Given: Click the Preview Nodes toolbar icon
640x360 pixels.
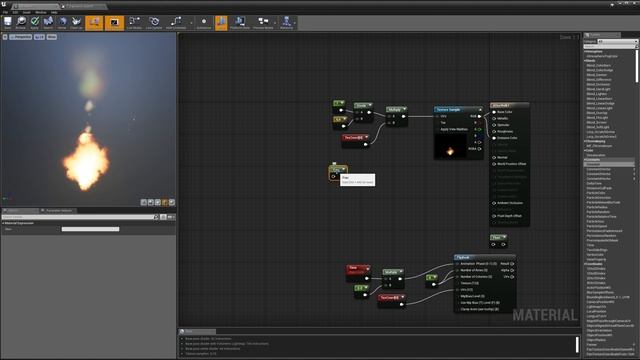Looking at the screenshot, I should (263, 23).
